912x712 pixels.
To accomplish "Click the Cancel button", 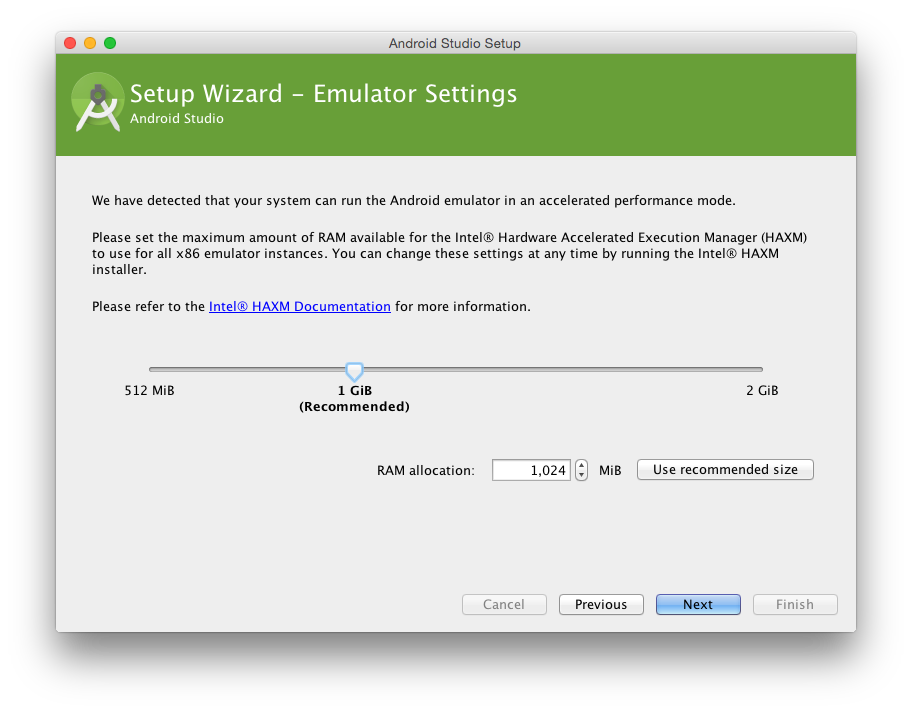I will click(504, 604).
